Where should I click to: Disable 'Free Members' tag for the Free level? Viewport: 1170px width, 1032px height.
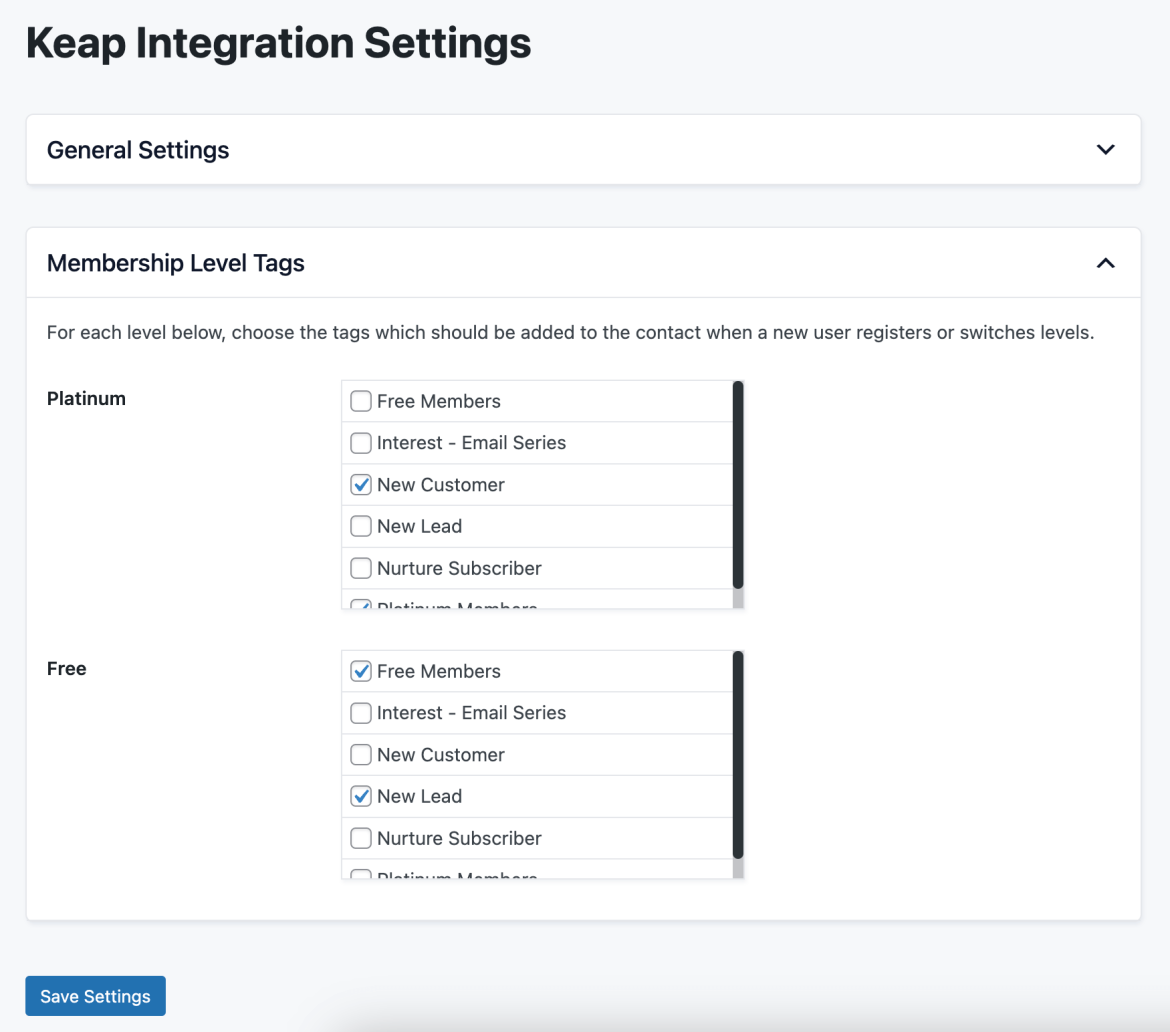pyautogui.click(x=361, y=671)
